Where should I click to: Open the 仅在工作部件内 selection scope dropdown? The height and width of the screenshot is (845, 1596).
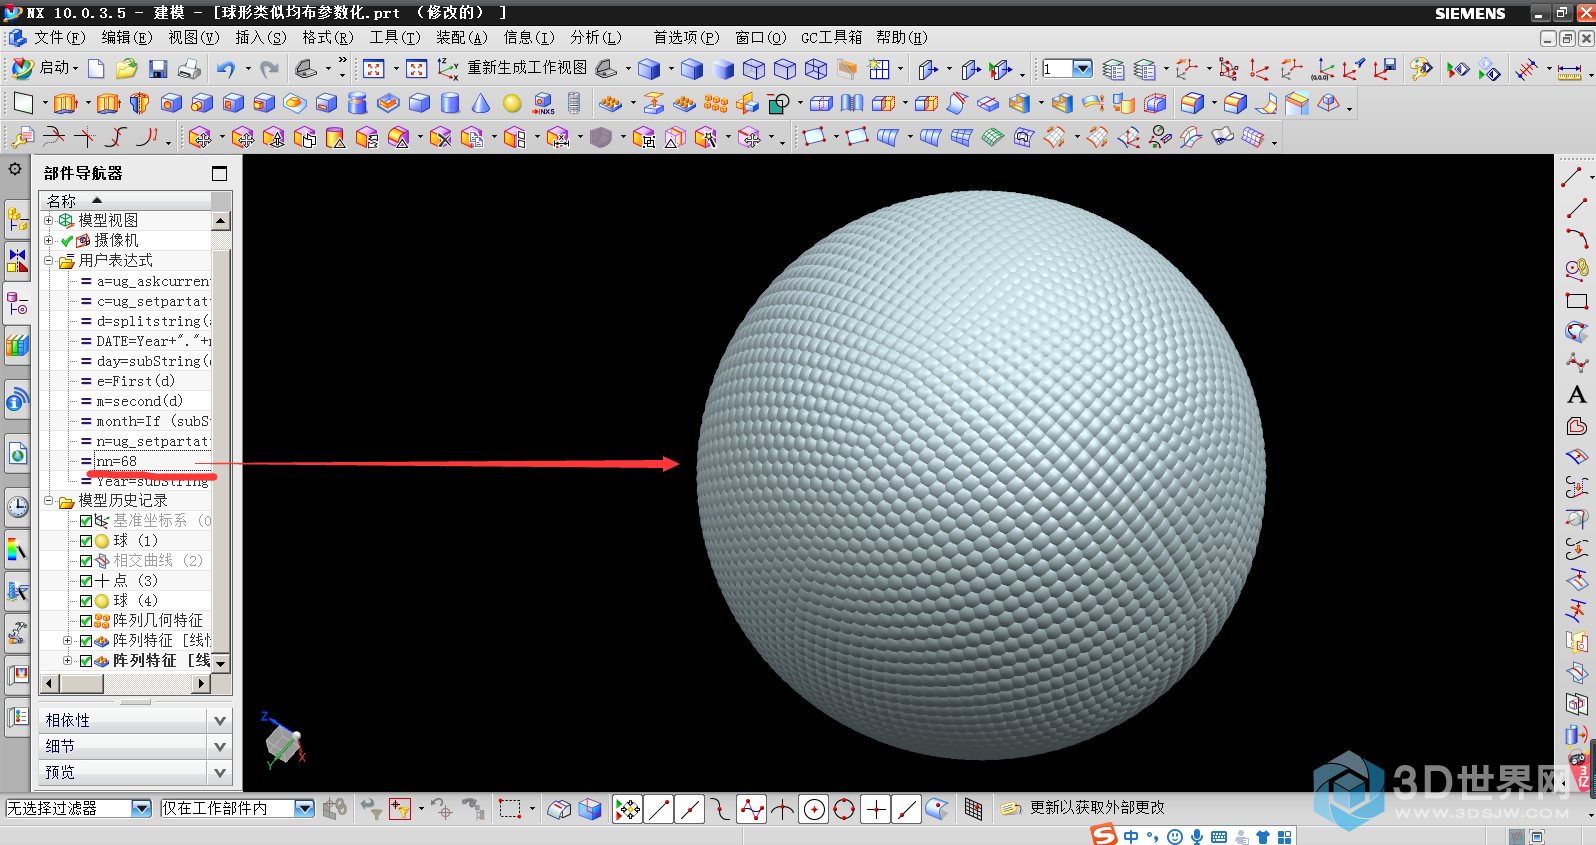coord(305,808)
